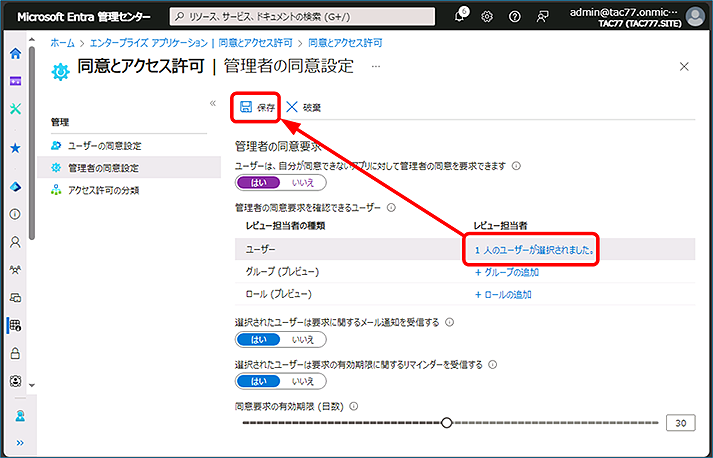Viewport: 713px width, 458px height.
Task: Open Favorites star icon in sidebar
Action: point(15,148)
